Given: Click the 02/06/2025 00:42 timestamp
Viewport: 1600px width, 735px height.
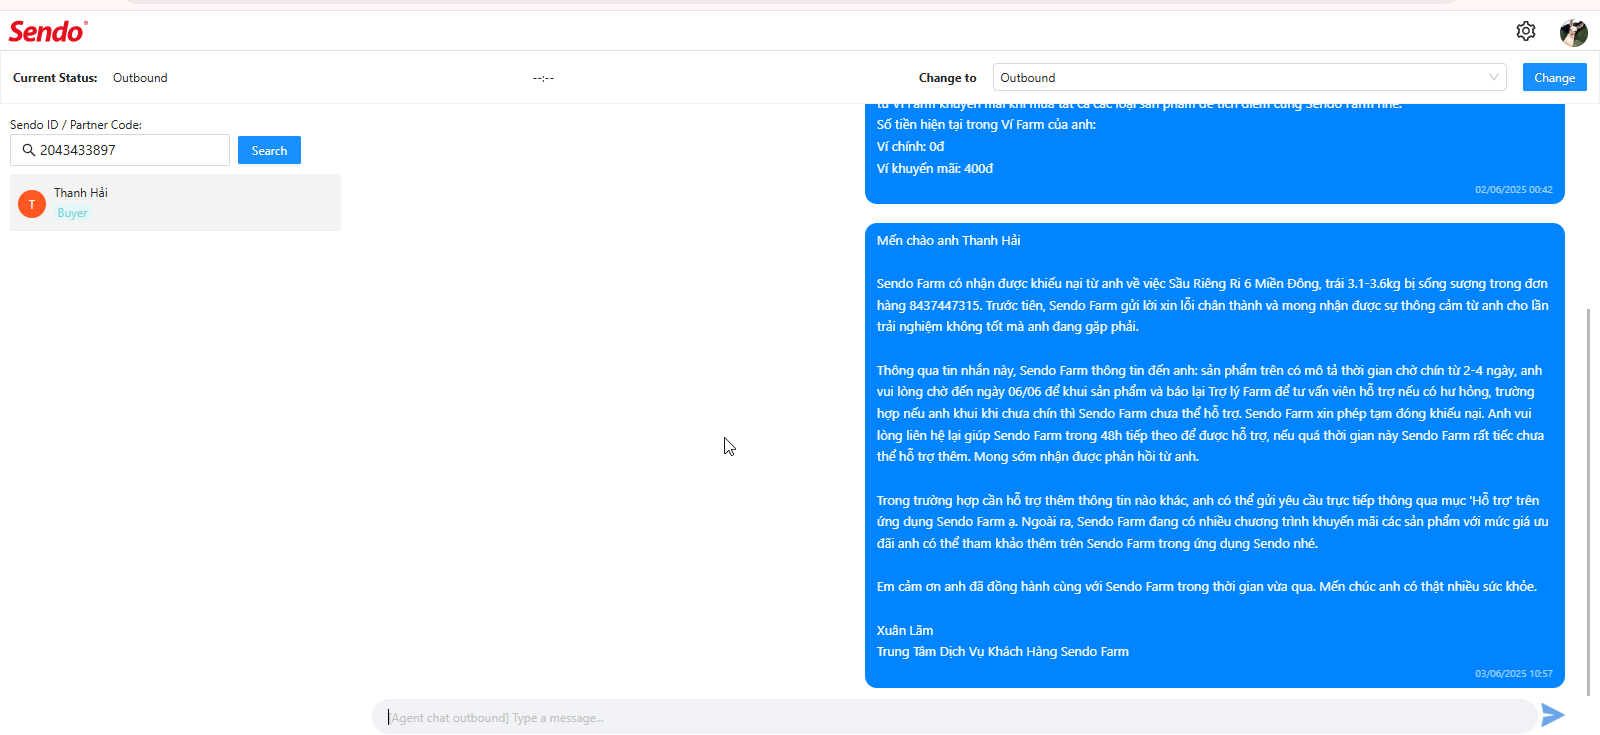Looking at the screenshot, I should point(1514,190).
